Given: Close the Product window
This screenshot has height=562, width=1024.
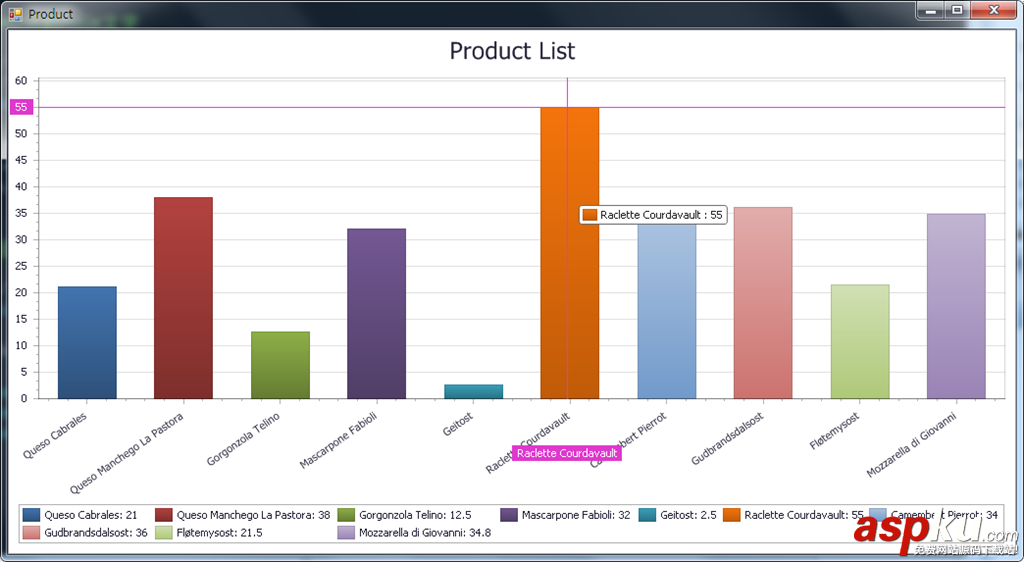Looking at the screenshot, I should [994, 10].
